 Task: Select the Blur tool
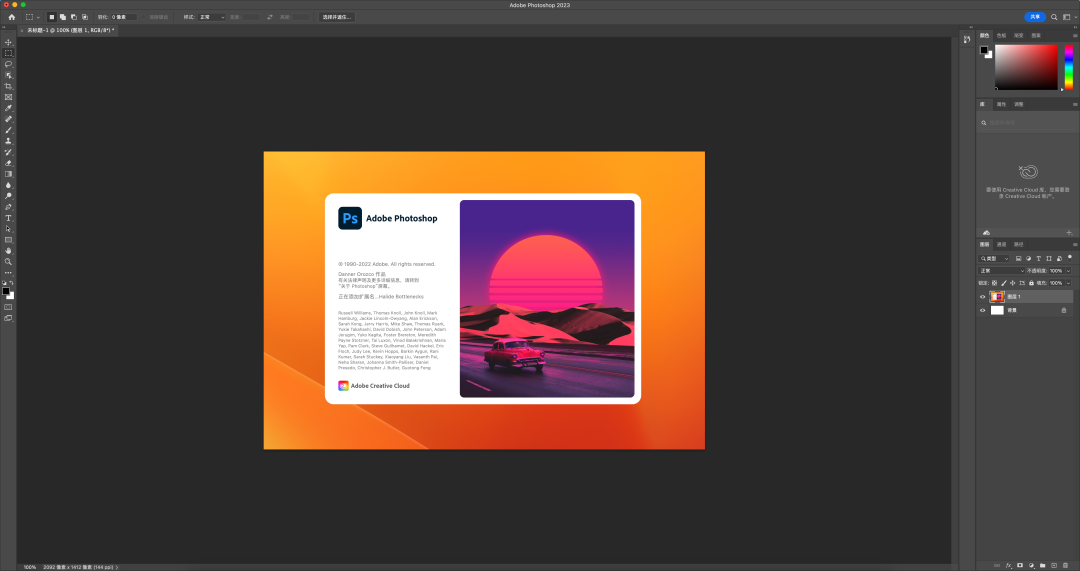tap(8, 185)
